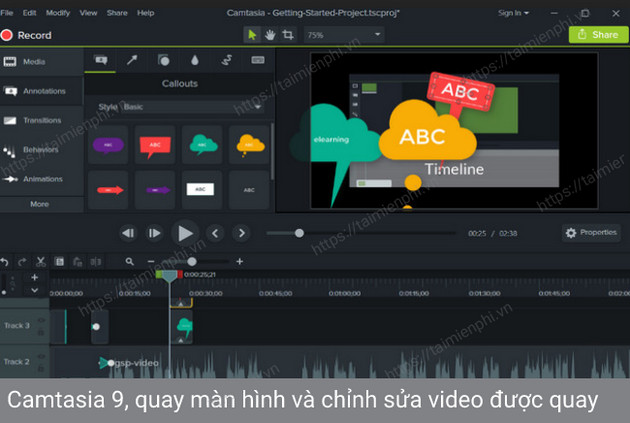
Task: Choose the red rectangular speech callout
Action: (x=155, y=145)
